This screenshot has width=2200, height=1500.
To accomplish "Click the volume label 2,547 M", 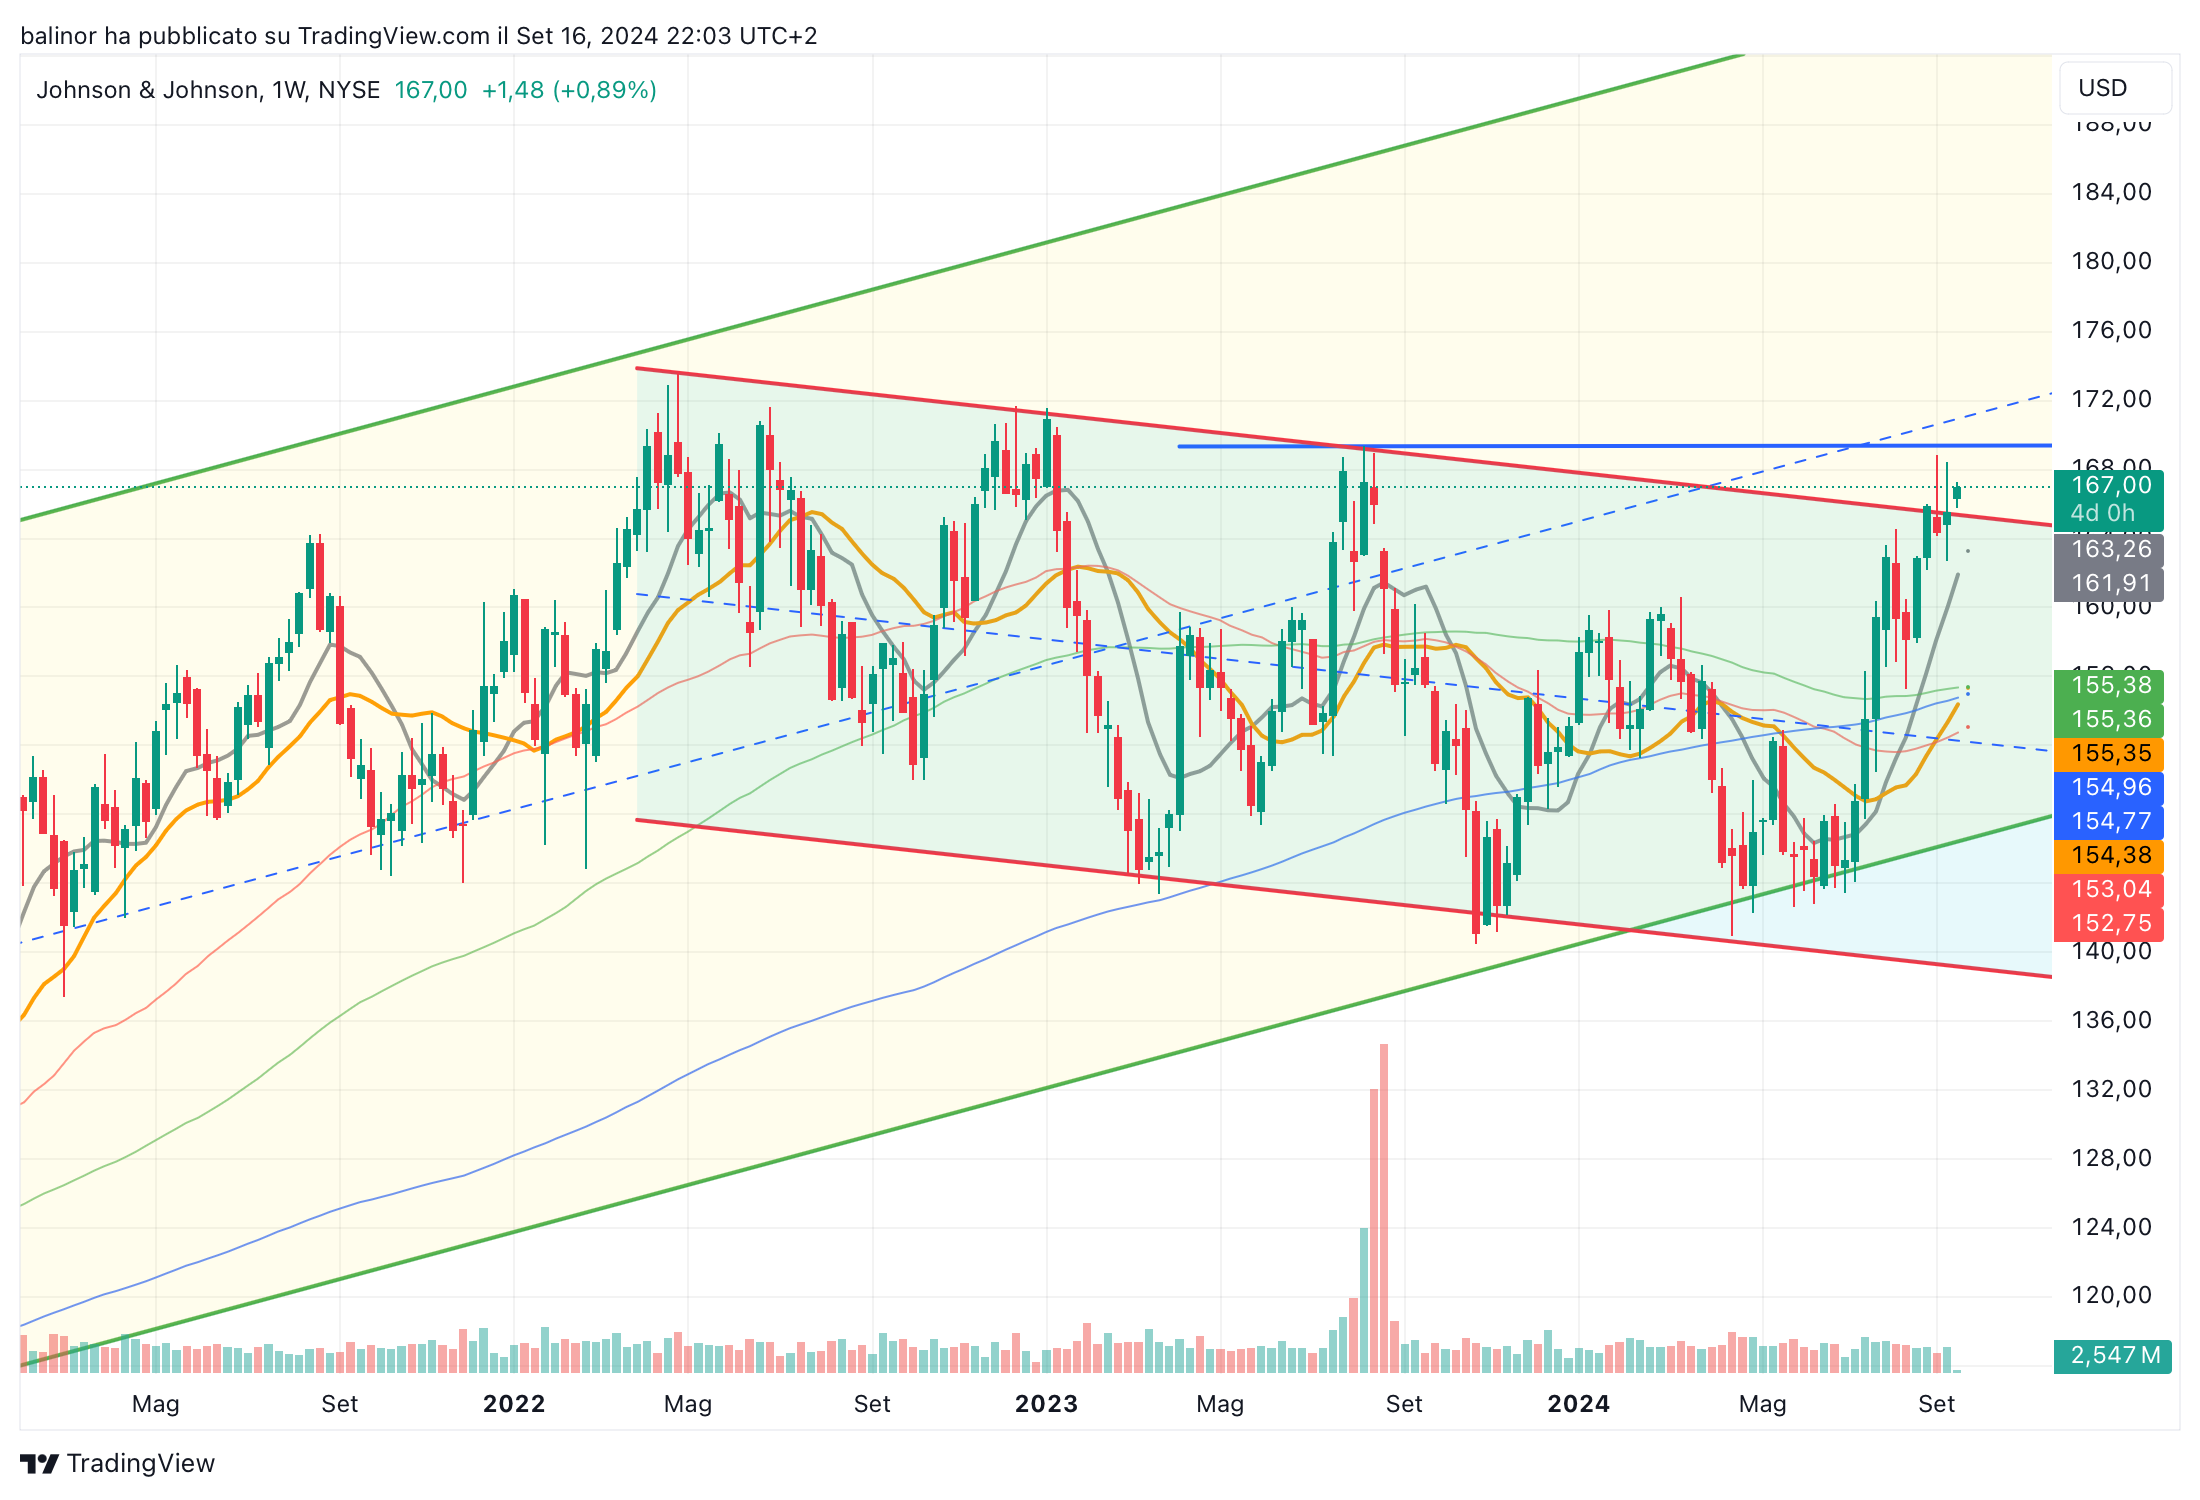I will (2113, 1356).
